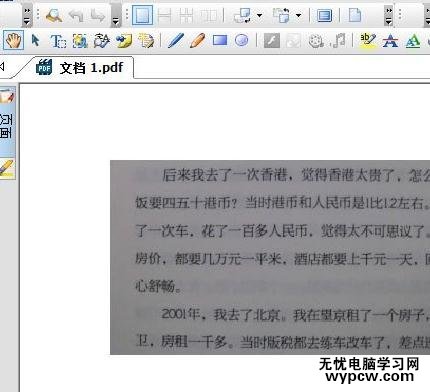430x392 pixels.
Task: Select the green Underline text tool
Action: pyautogui.click(x=413, y=41)
